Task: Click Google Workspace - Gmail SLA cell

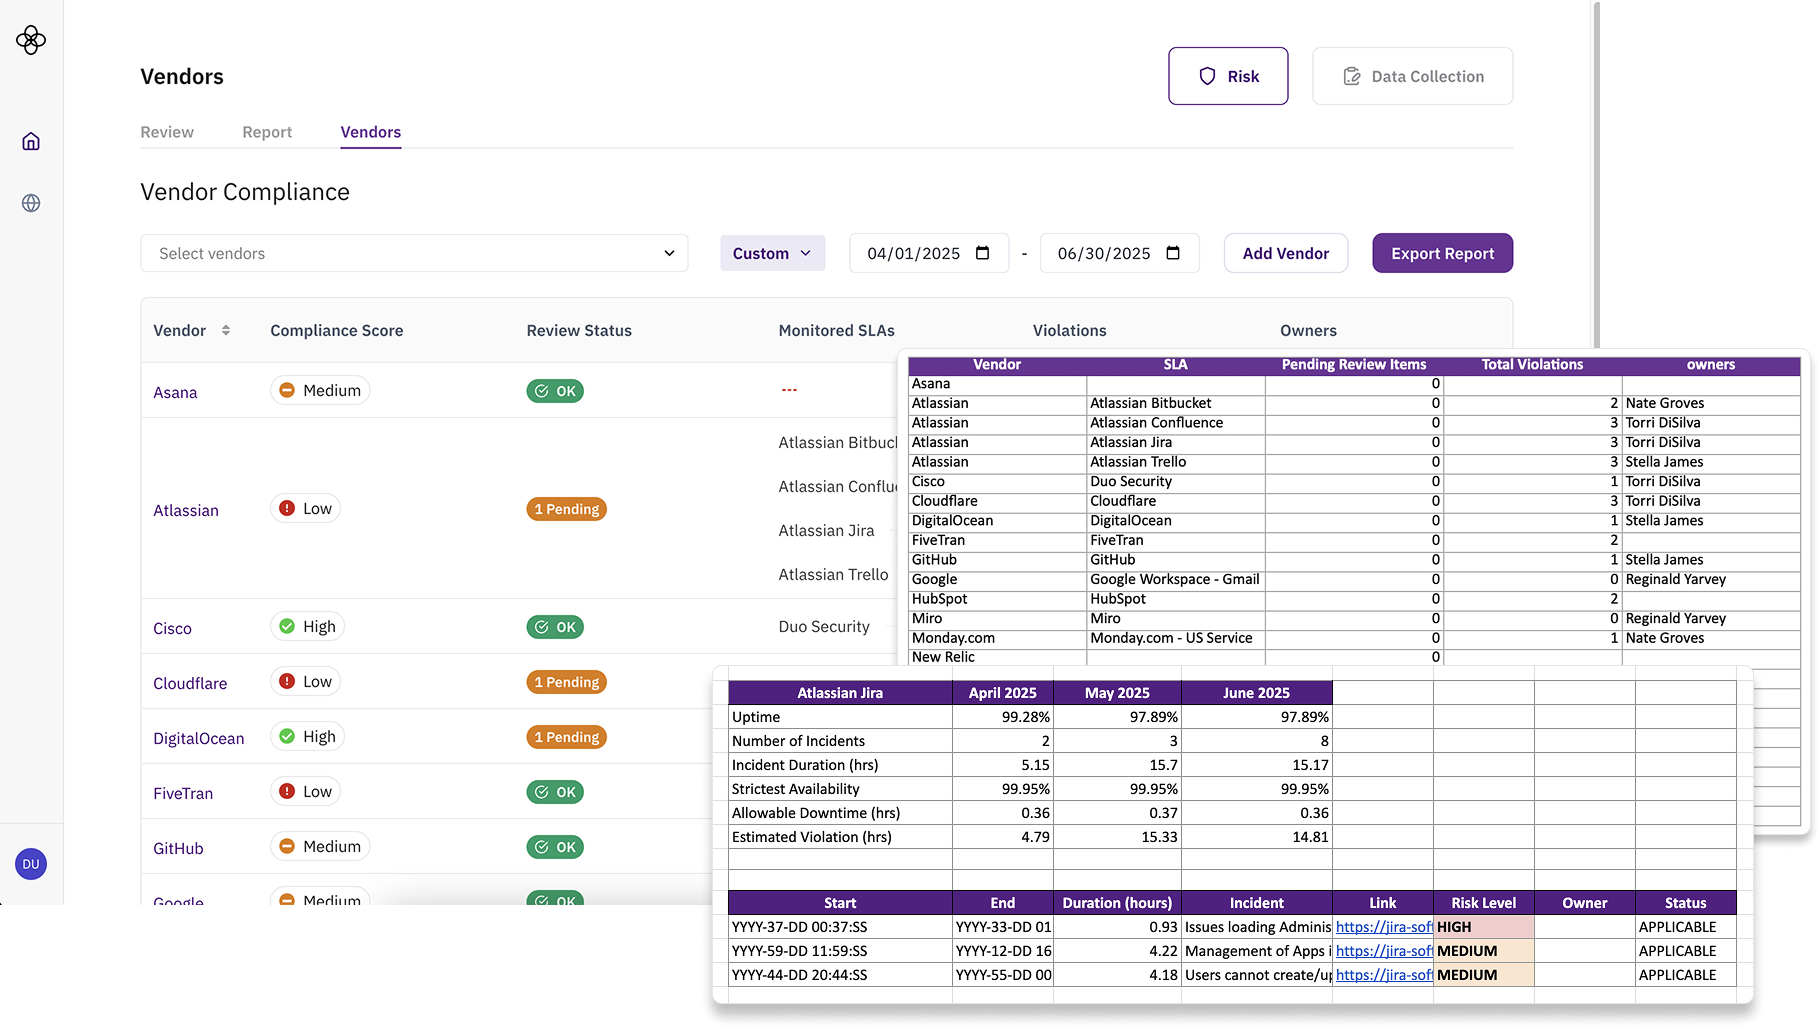Action: click(x=1175, y=579)
